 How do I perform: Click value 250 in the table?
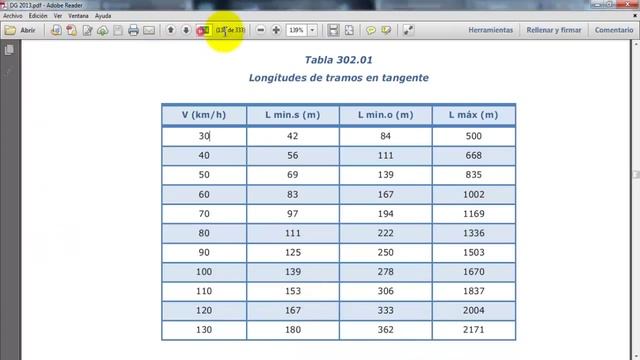tap(386, 252)
